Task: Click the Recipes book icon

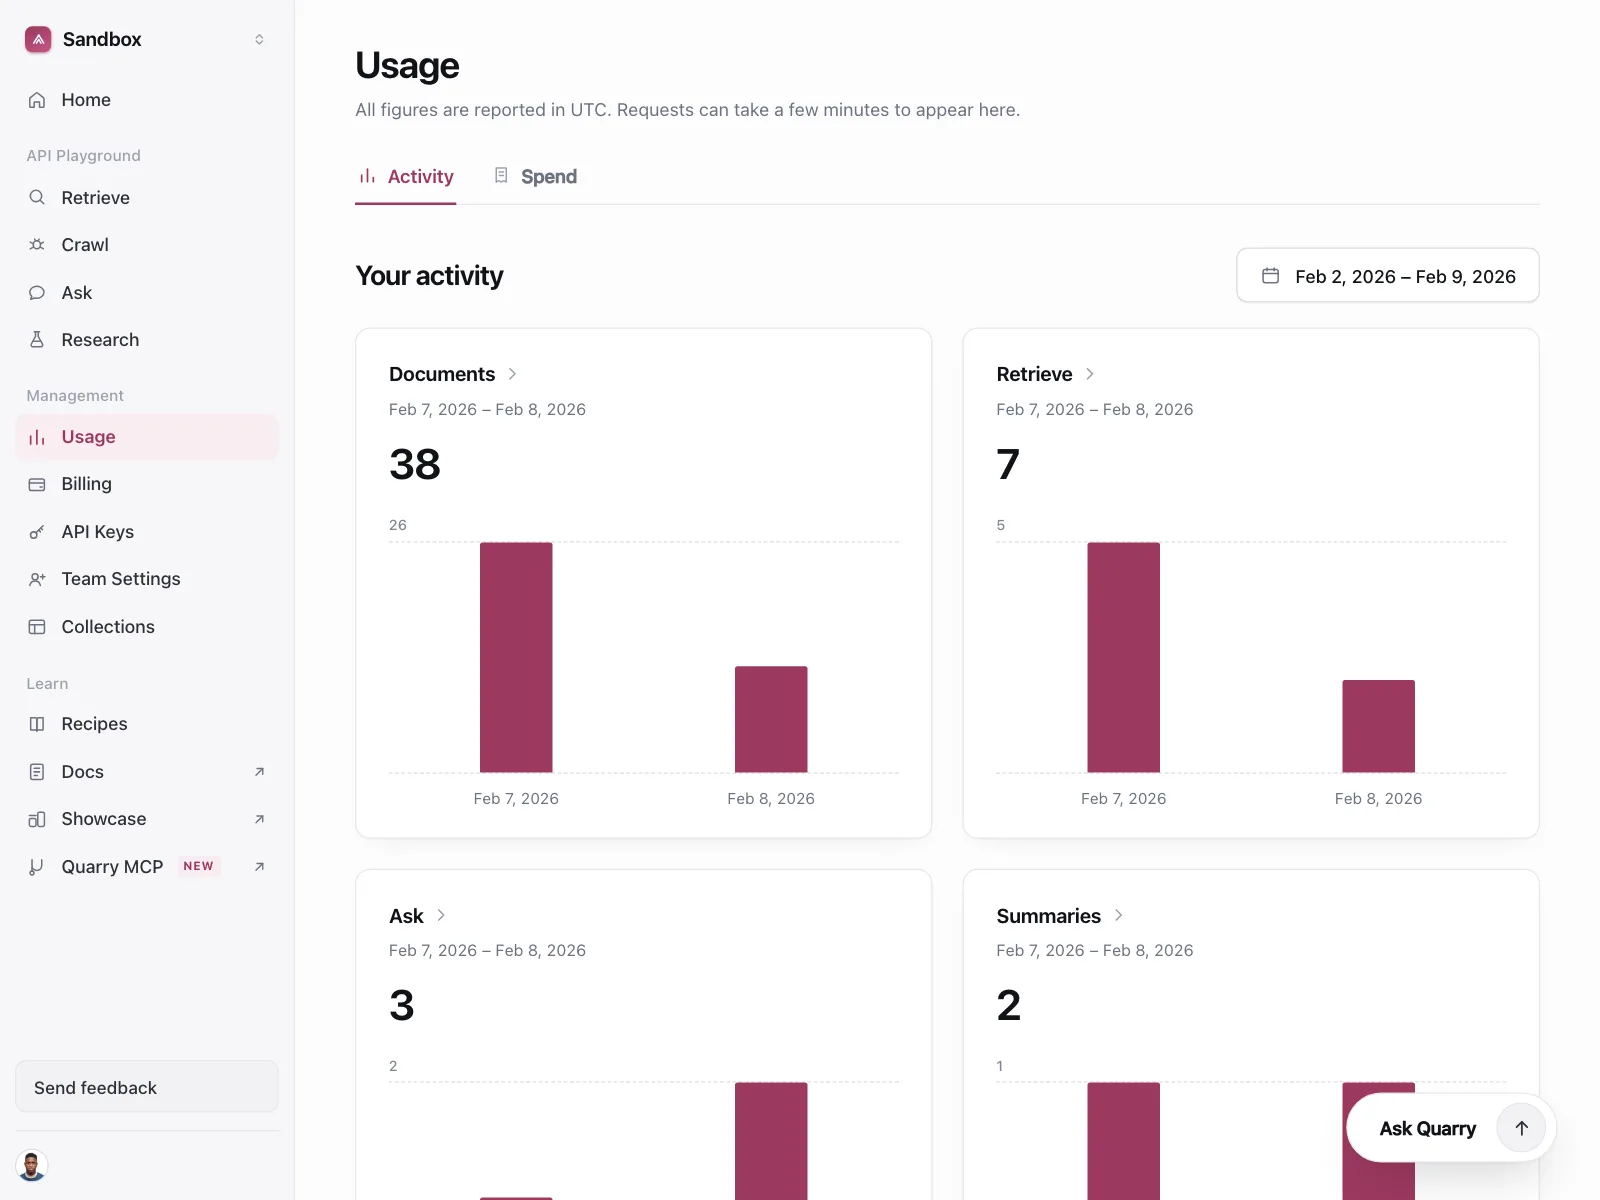Action: click(x=37, y=724)
